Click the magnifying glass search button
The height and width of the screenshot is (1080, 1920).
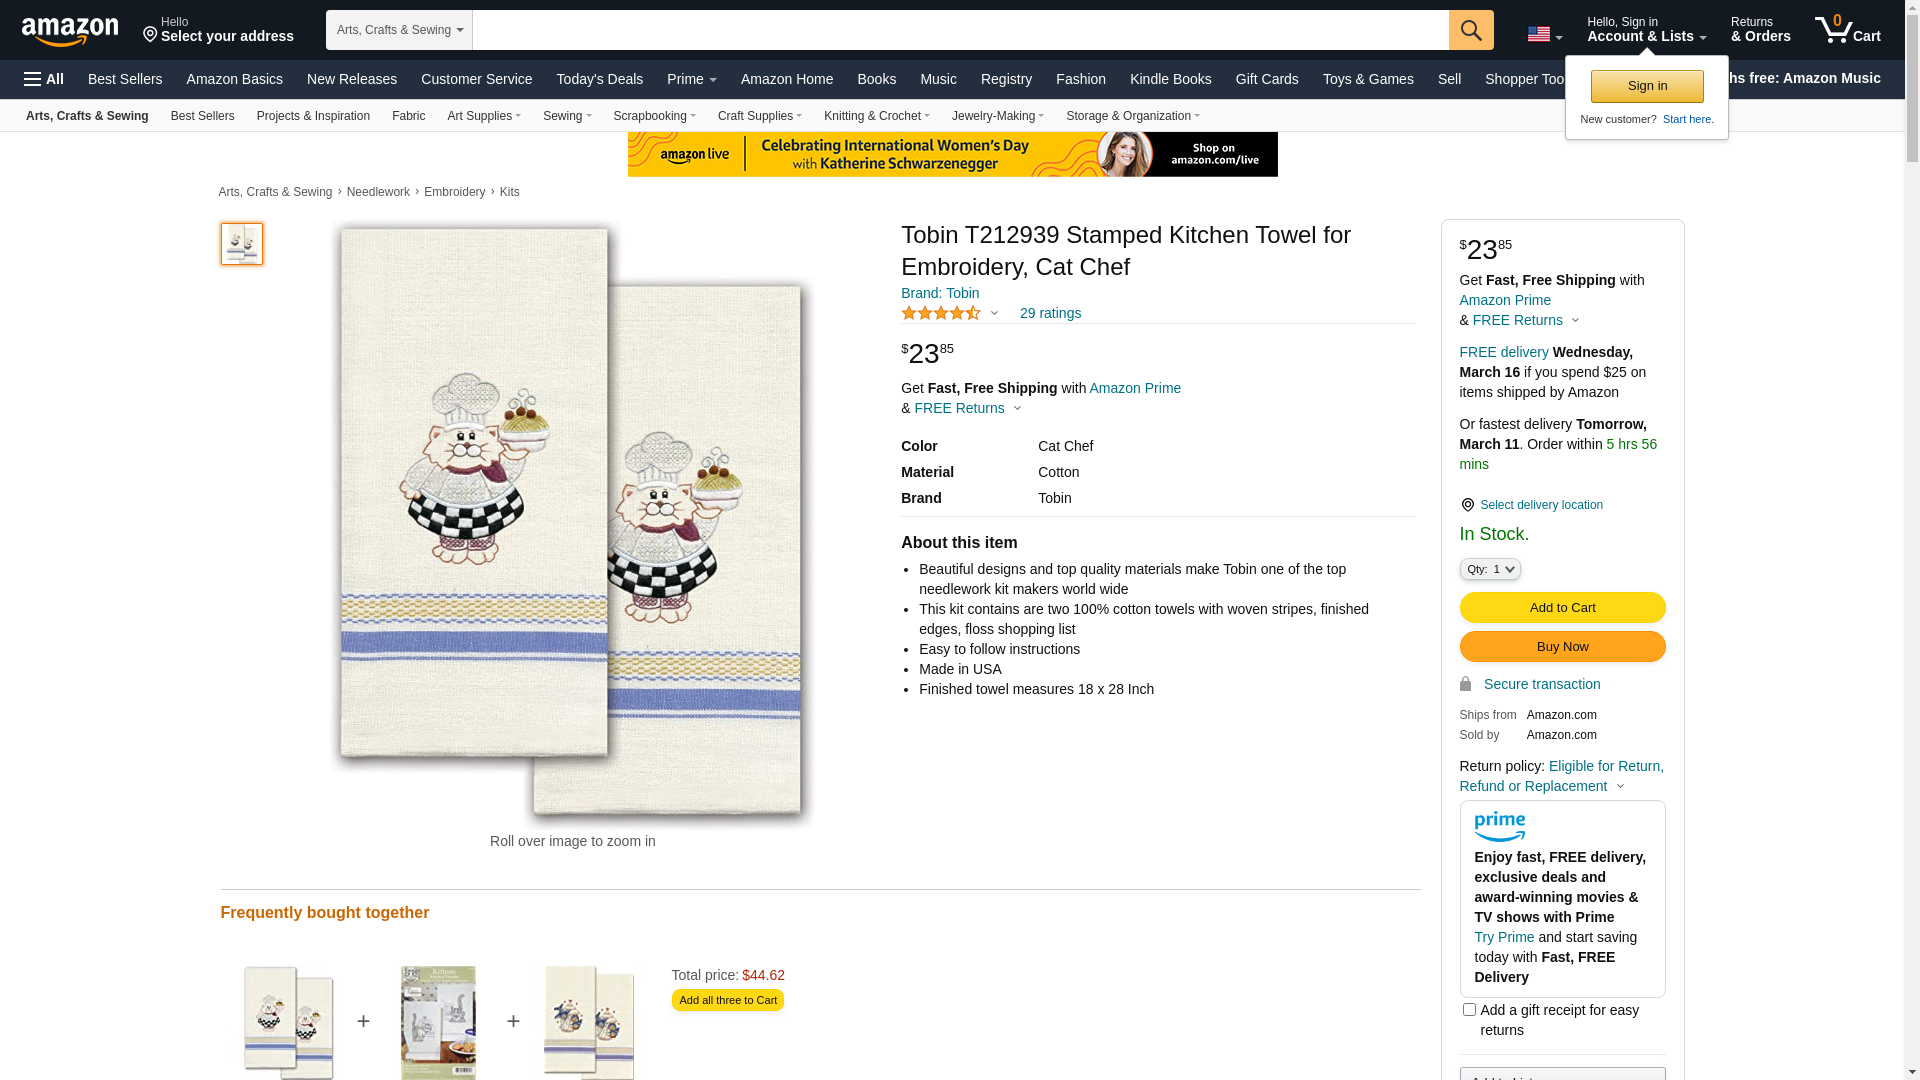(x=1471, y=30)
